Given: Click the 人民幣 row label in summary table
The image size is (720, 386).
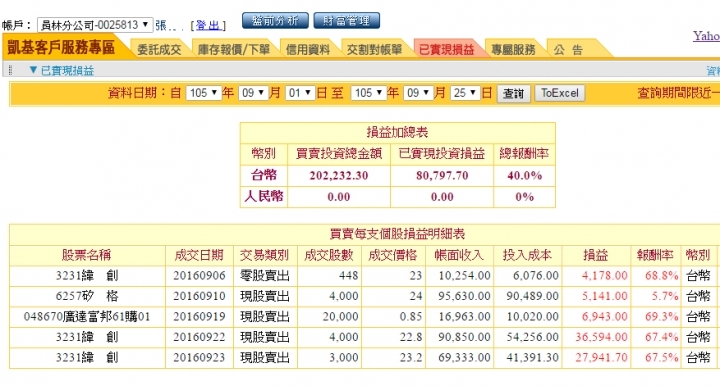Looking at the screenshot, I should click(x=264, y=196).
